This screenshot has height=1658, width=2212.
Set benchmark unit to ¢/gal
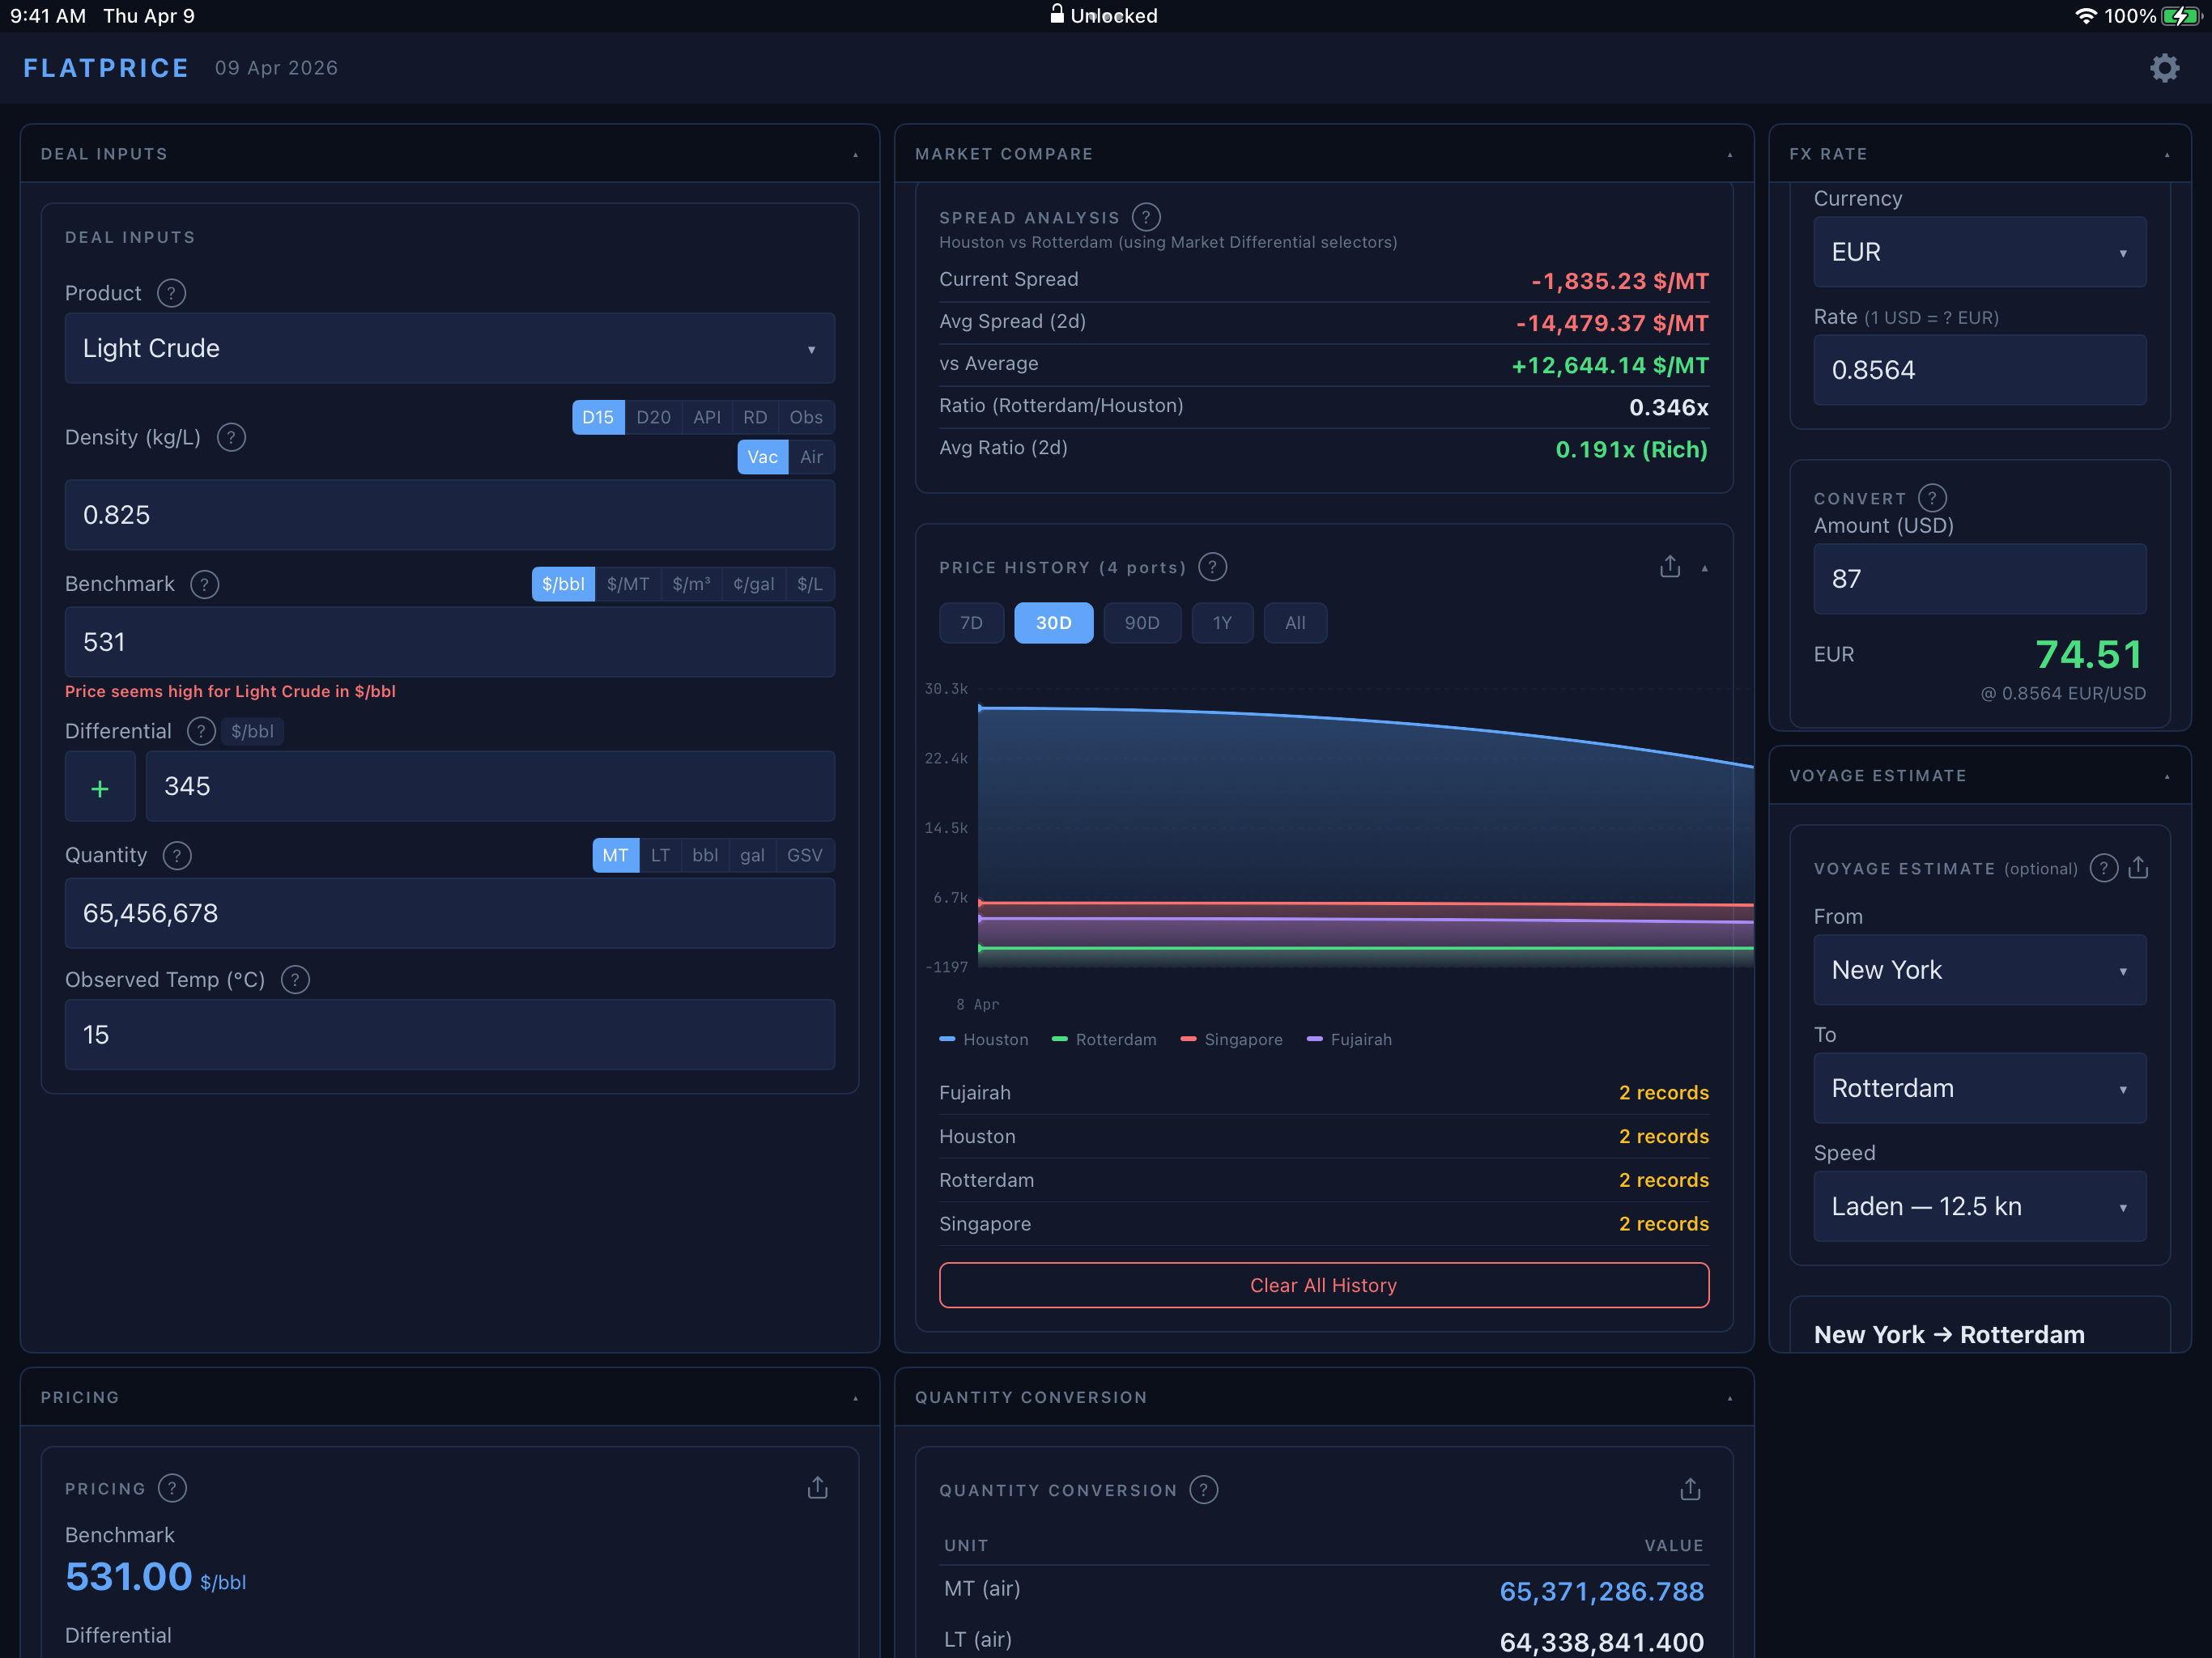click(x=753, y=584)
